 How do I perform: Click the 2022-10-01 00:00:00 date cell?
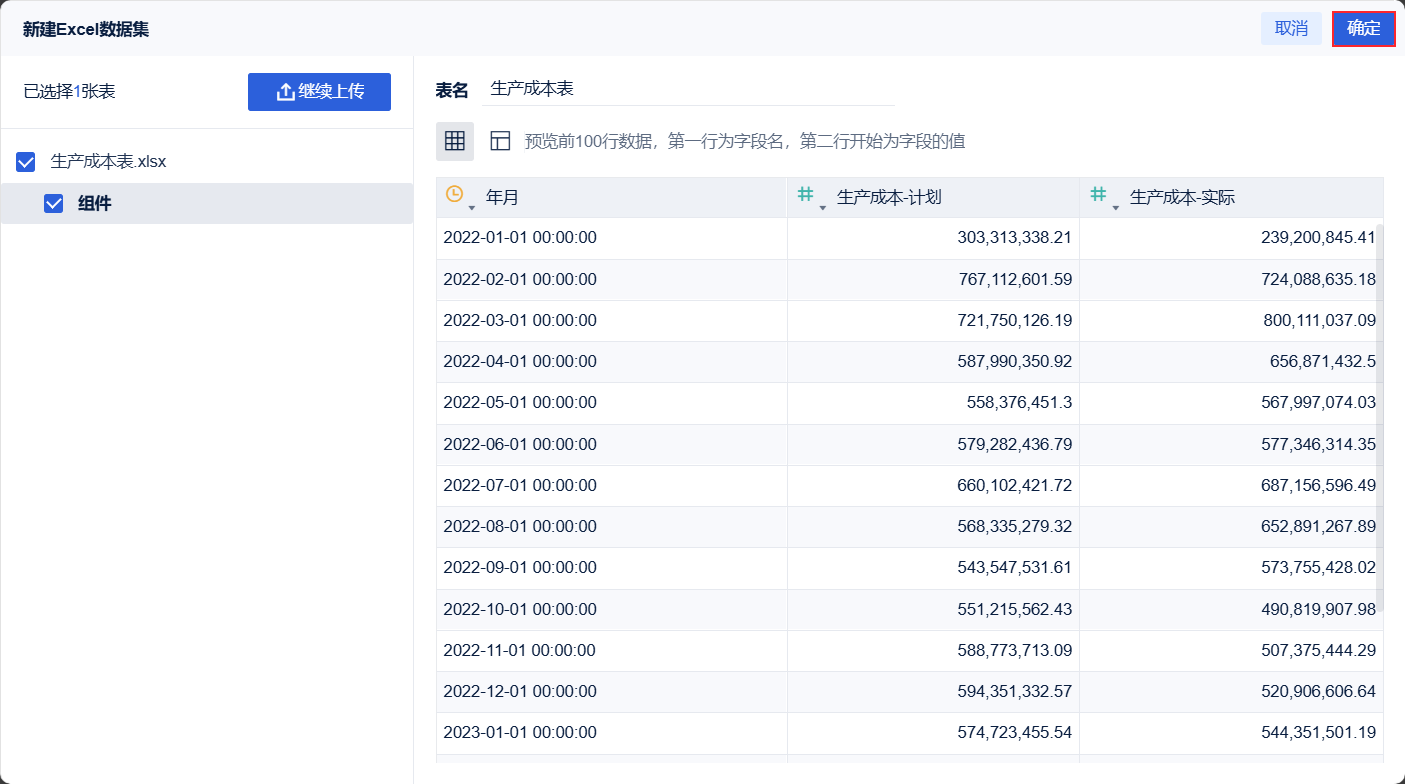[612, 610]
